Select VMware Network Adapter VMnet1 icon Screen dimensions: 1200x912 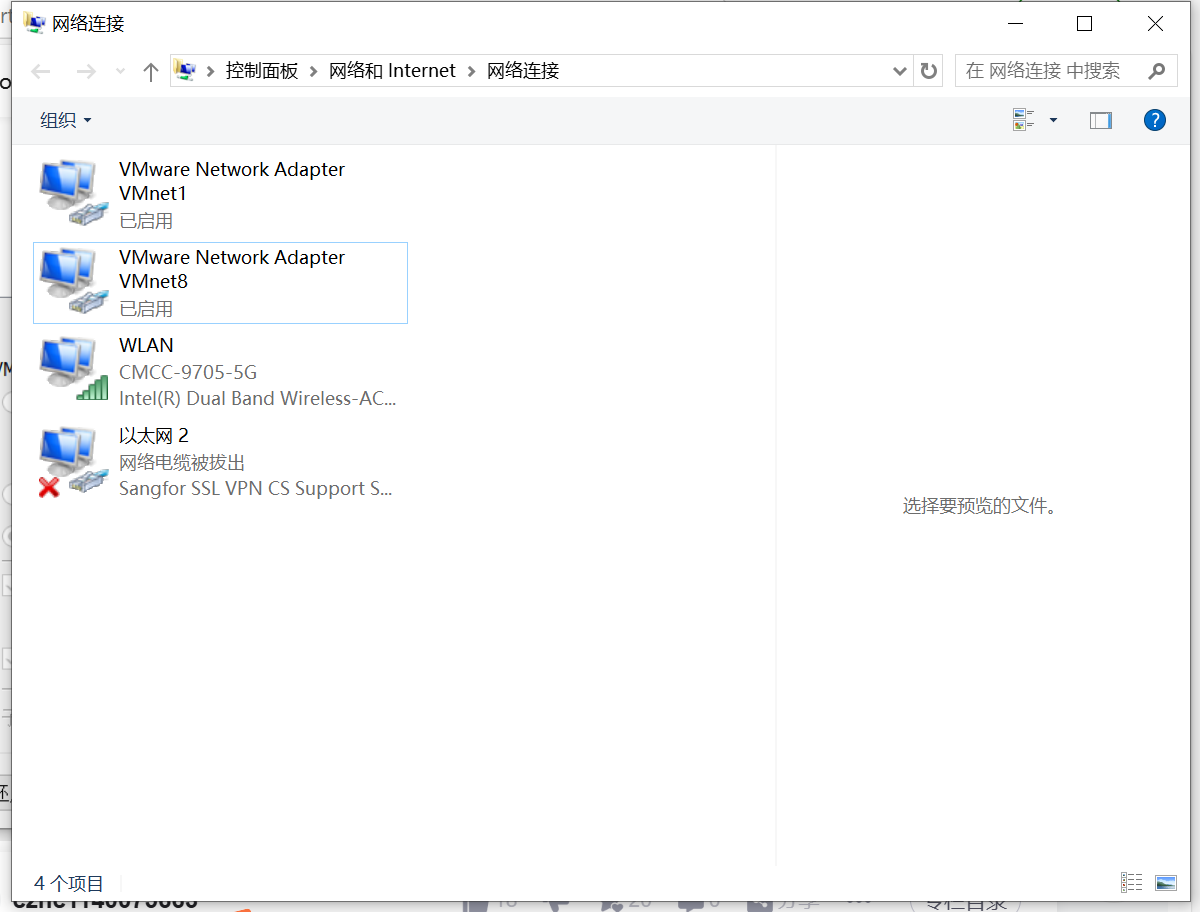(73, 192)
